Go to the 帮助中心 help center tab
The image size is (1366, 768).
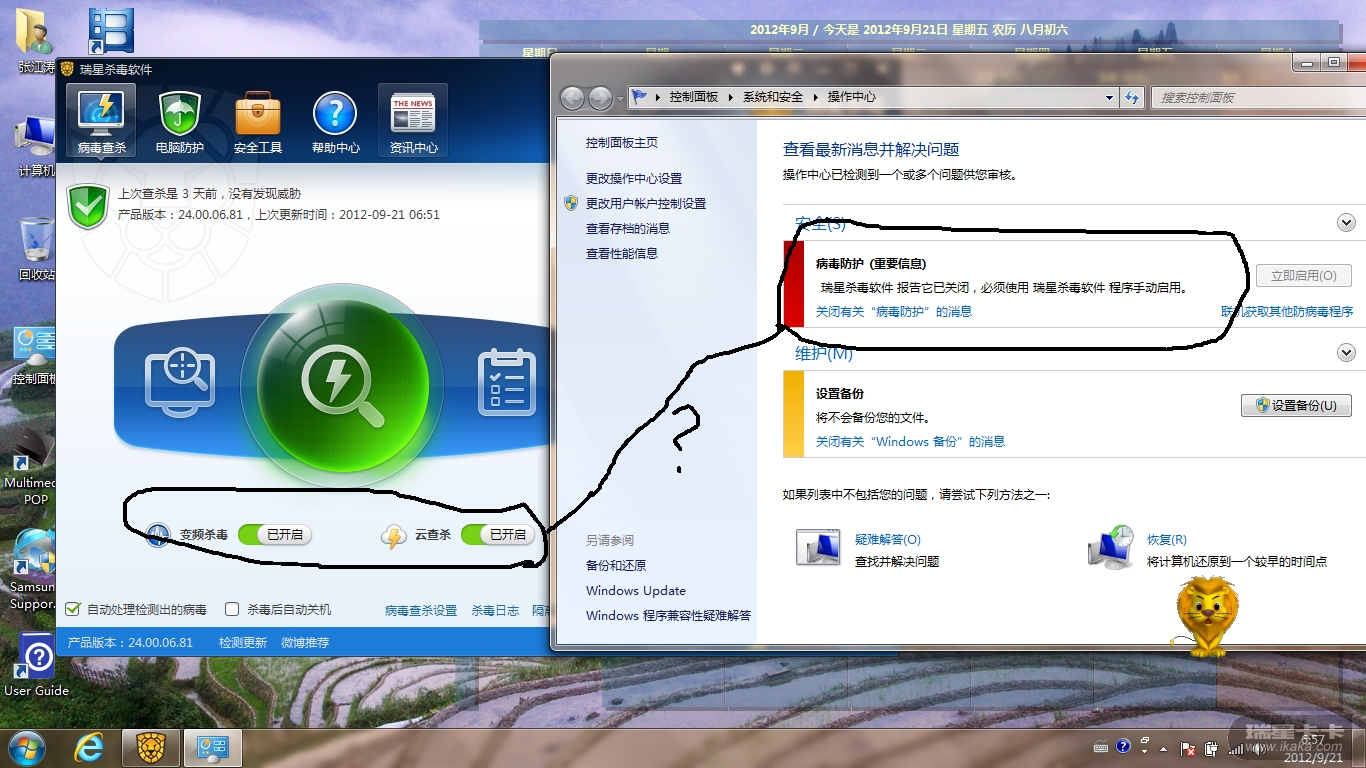pyautogui.click(x=336, y=121)
